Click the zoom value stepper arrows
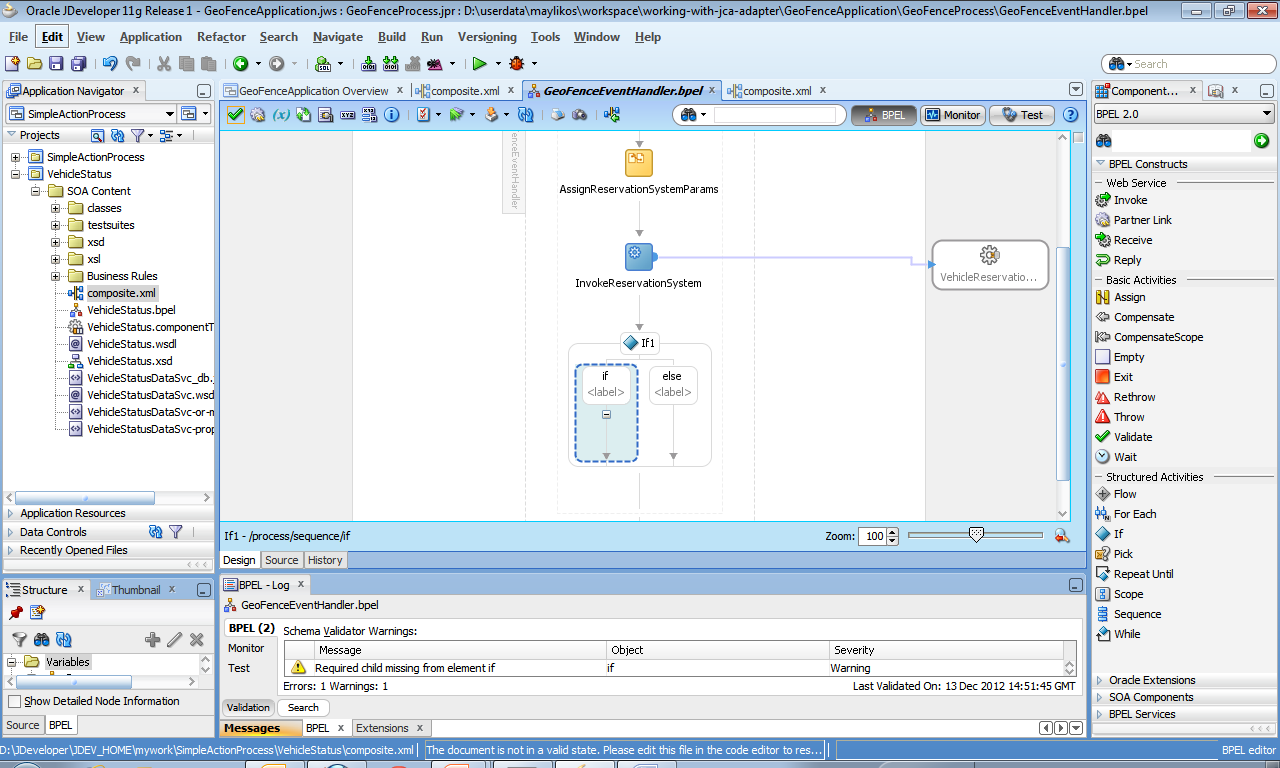The height and width of the screenshot is (768, 1280). pyautogui.click(x=893, y=536)
